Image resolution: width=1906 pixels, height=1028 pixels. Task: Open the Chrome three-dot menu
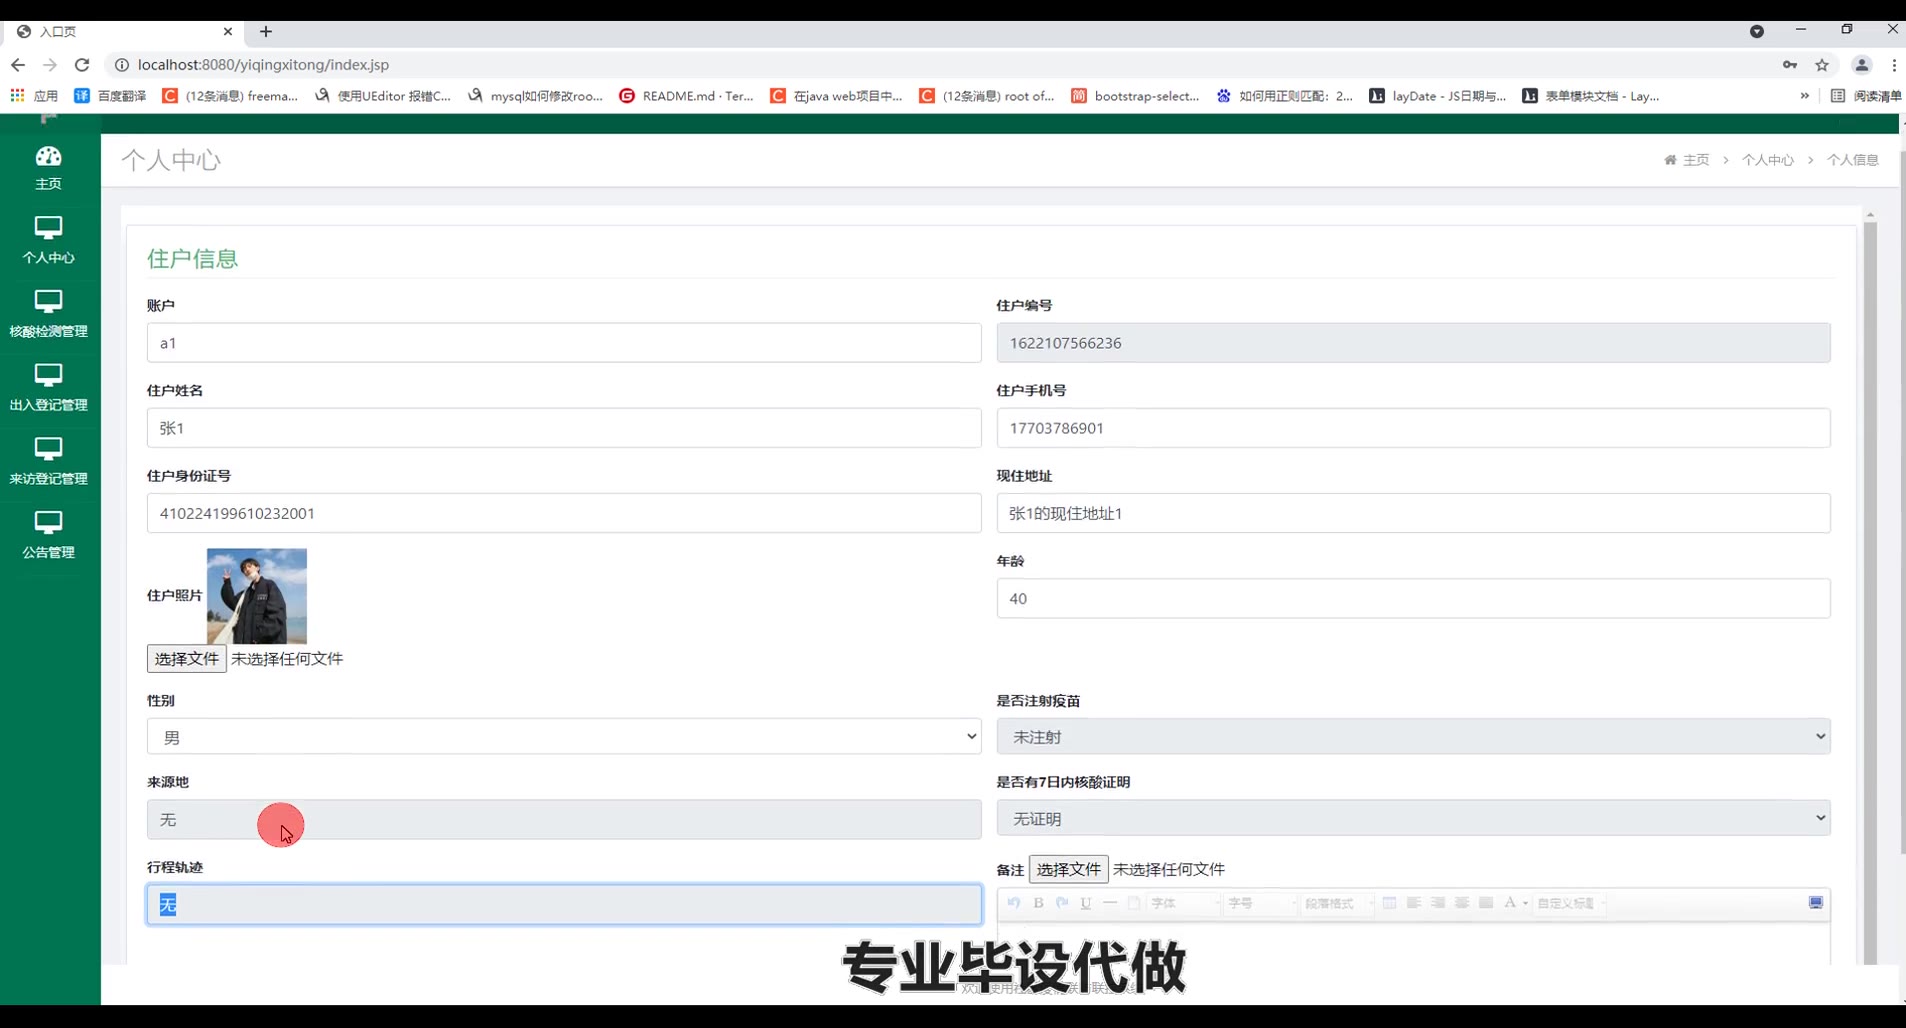click(x=1894, y=65)
